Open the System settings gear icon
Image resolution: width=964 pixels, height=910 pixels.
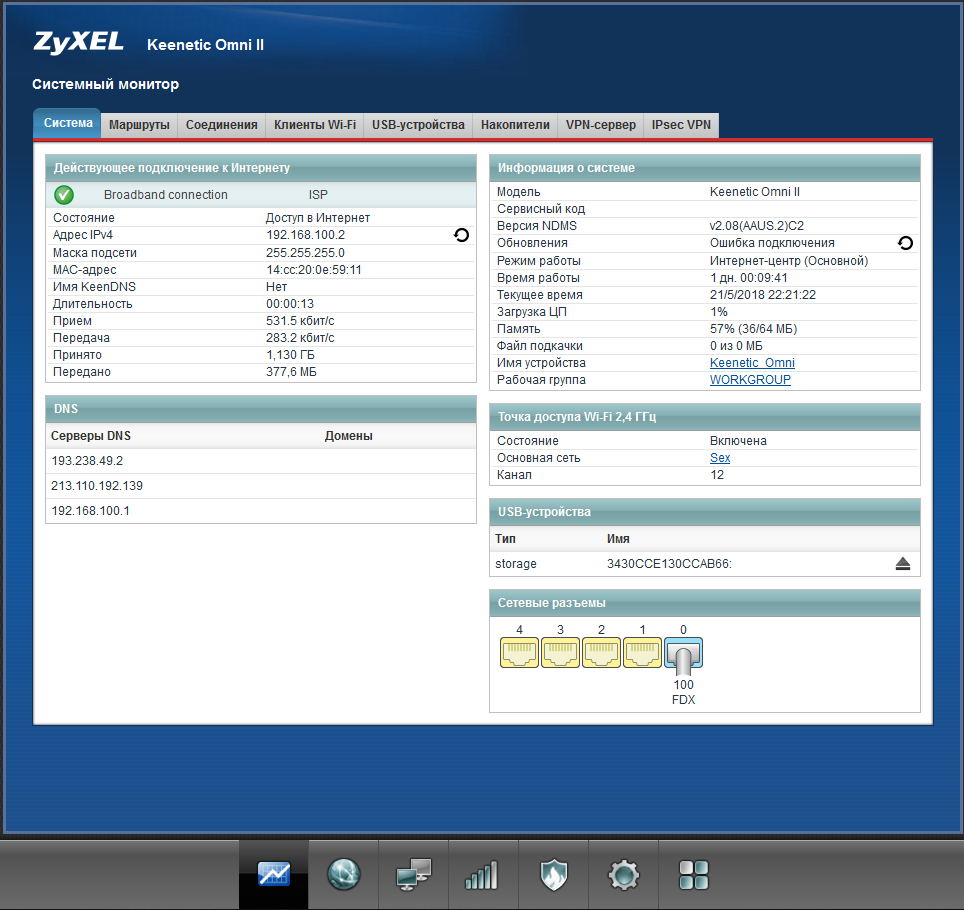point(623,874)
